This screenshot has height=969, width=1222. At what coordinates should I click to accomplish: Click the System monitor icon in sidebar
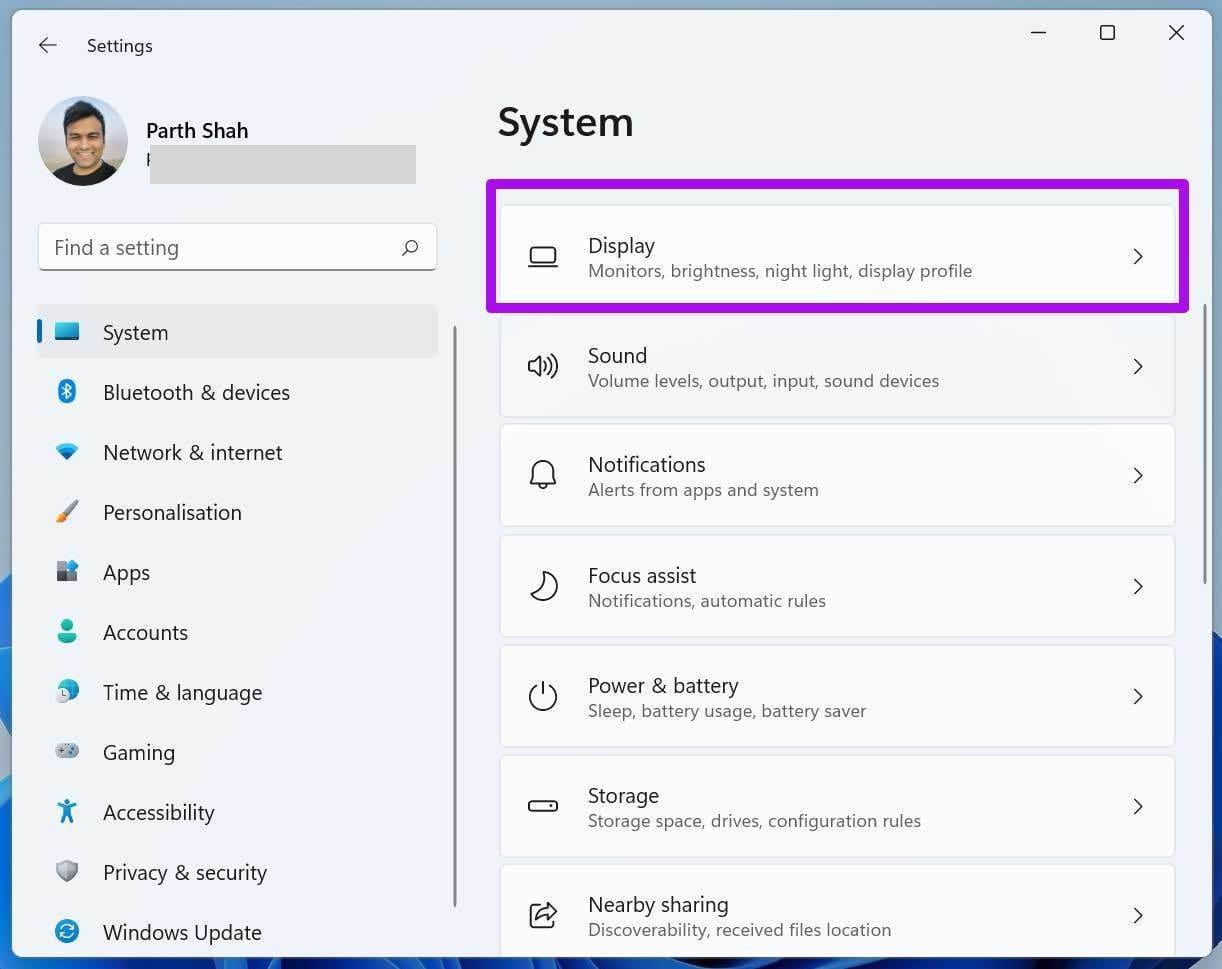(x=67, y=331)
